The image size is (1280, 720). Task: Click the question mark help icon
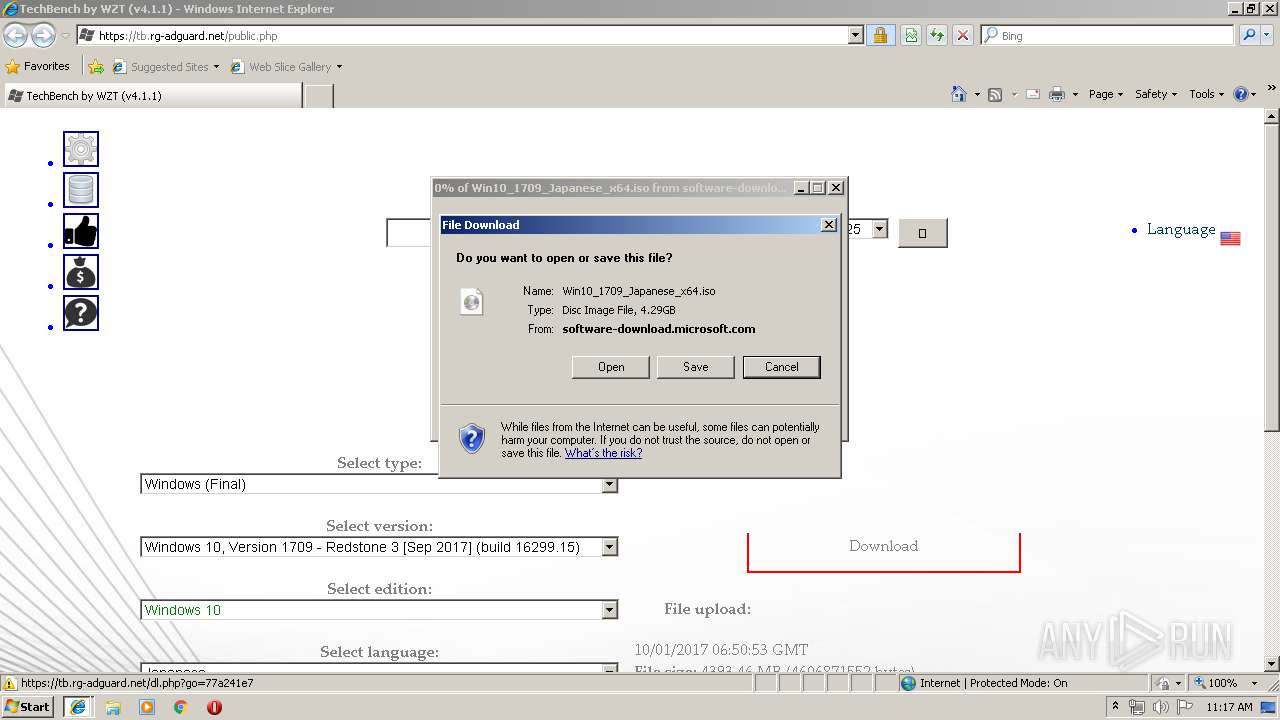tap(81, 313)
